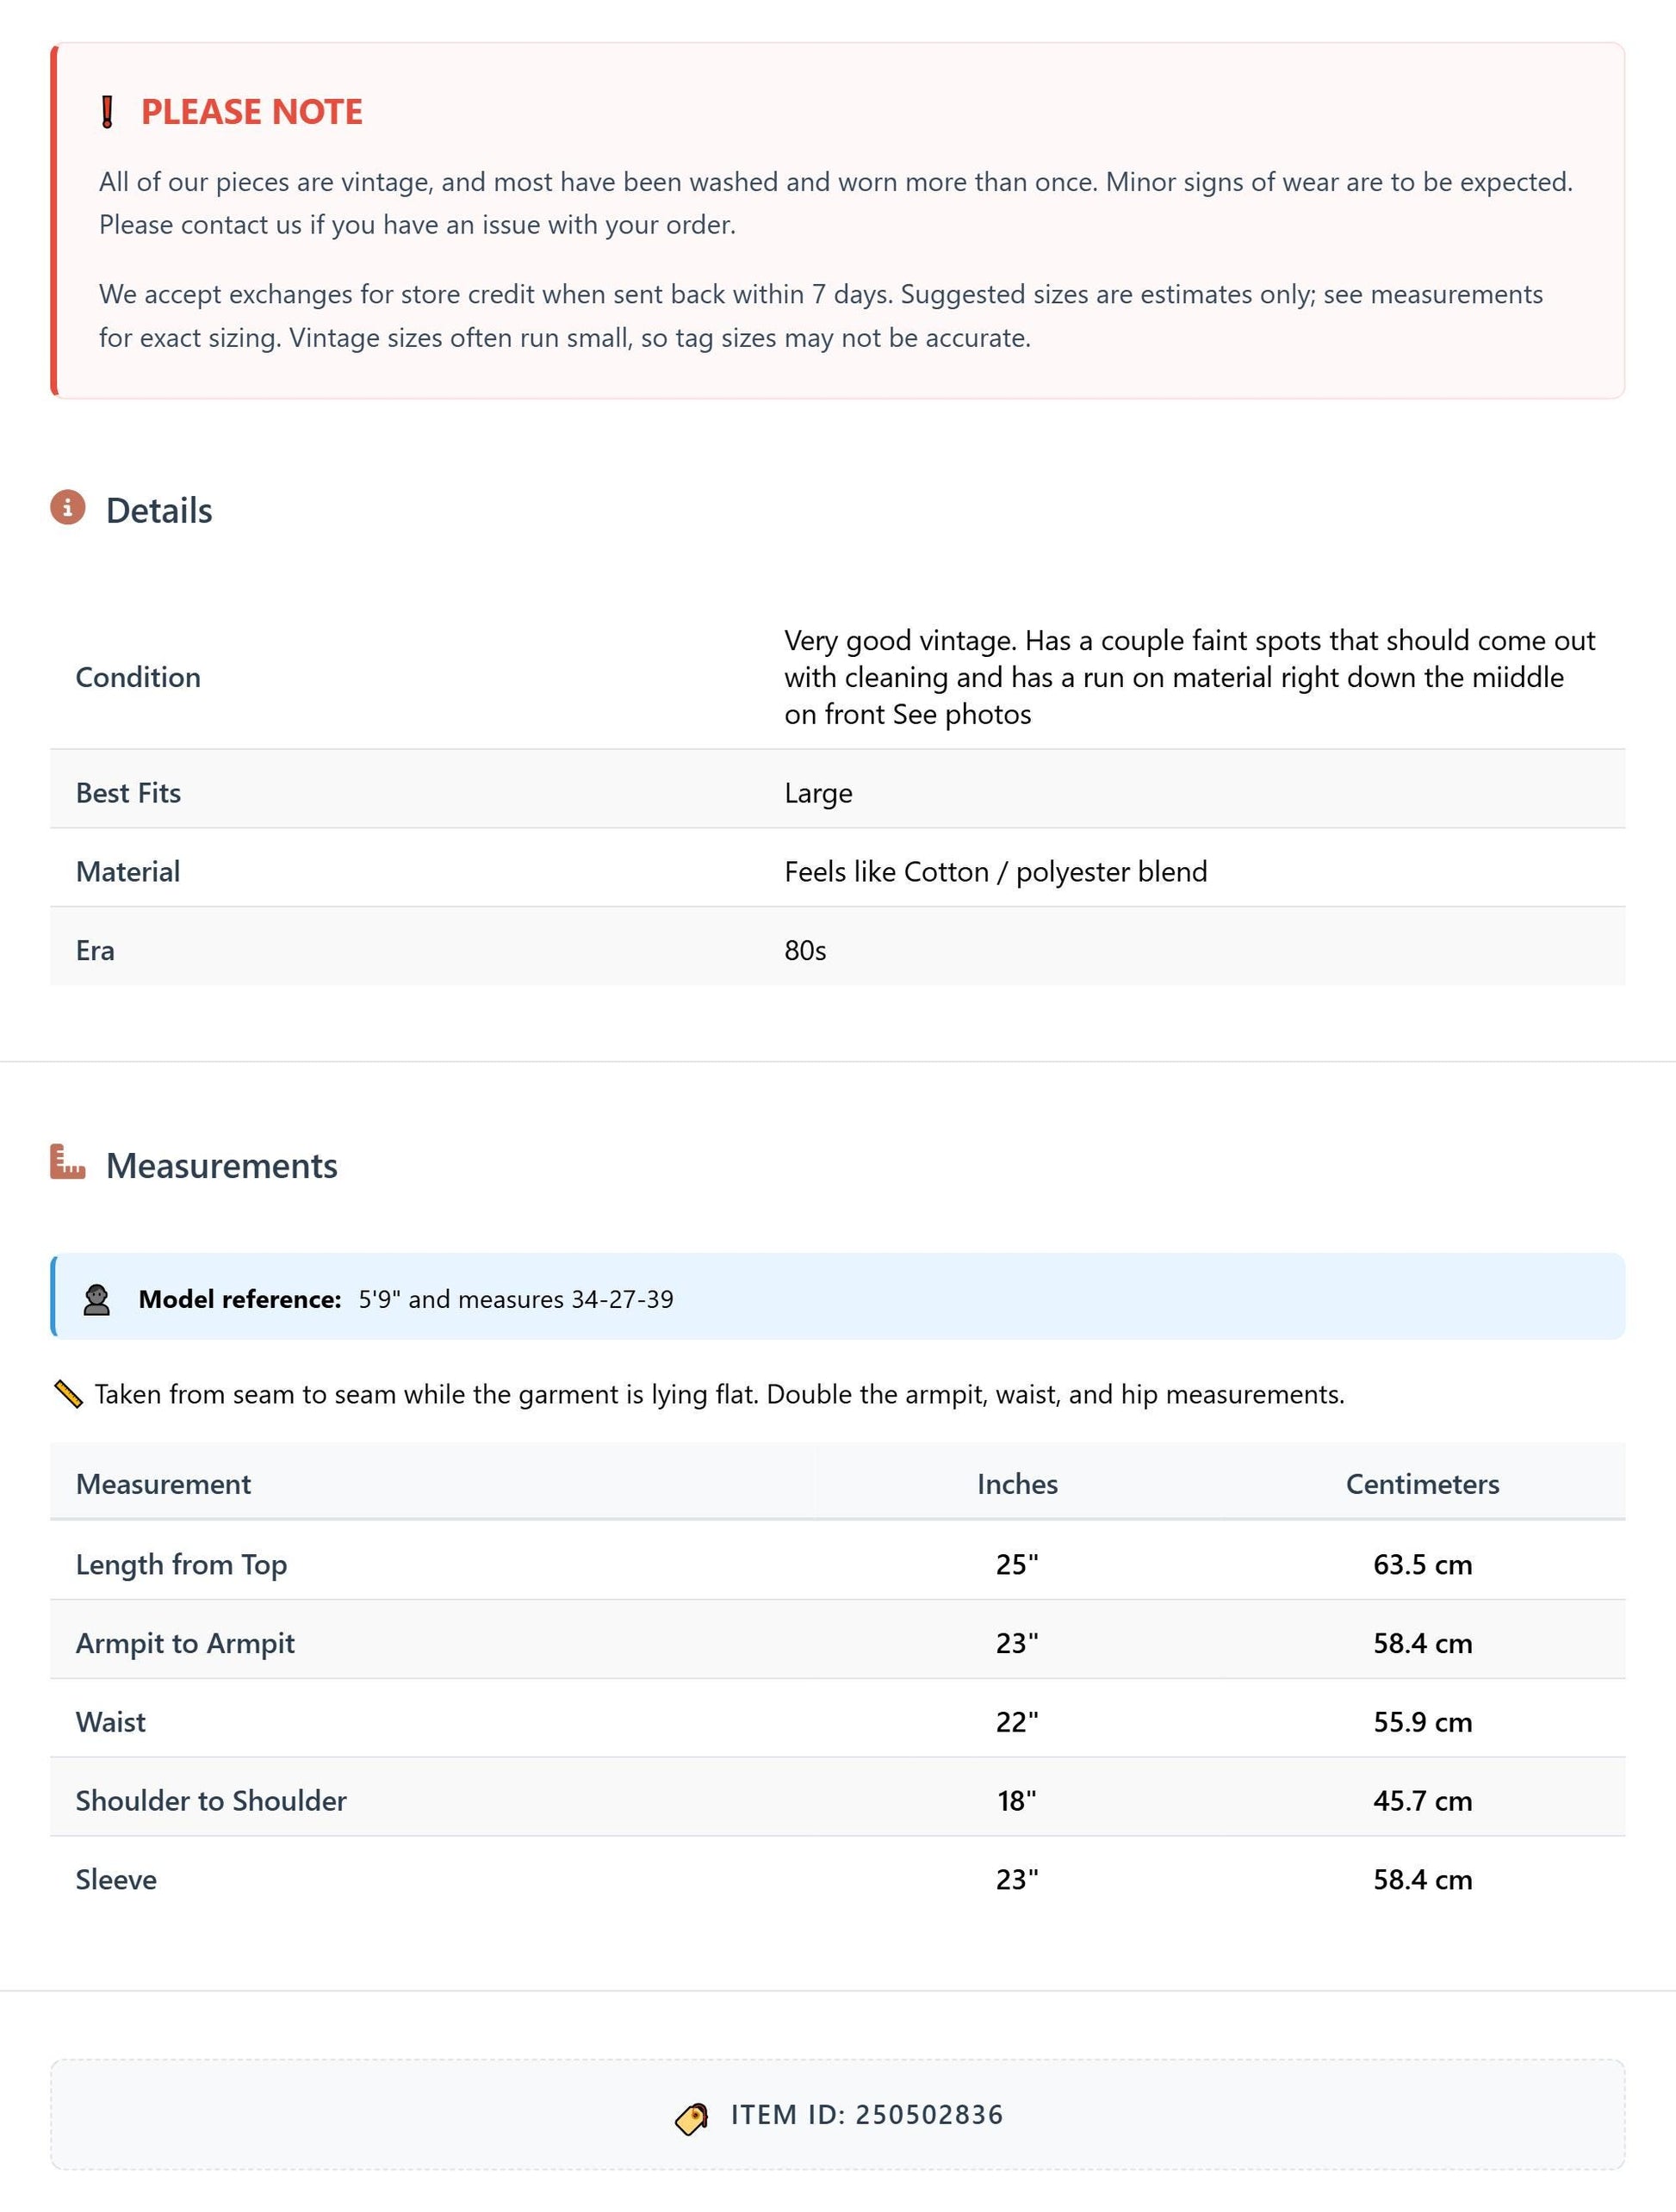Click the yellow measuring tape icon
Screen dimensions: 1676x2212
(x=68, y=1394)
